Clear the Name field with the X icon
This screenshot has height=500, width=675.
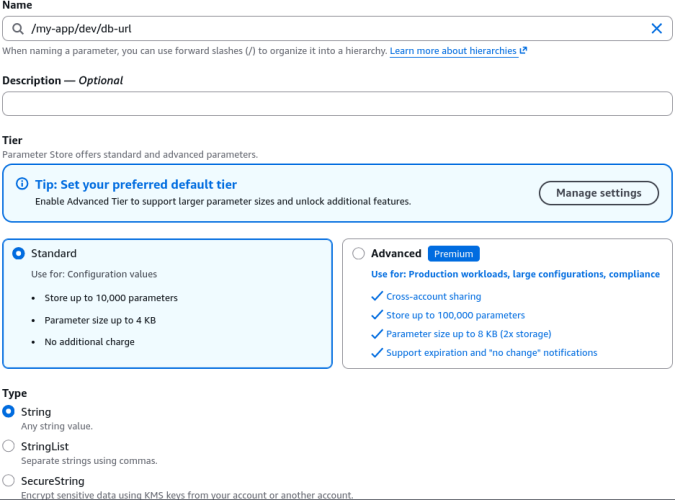tap(656, 28)
